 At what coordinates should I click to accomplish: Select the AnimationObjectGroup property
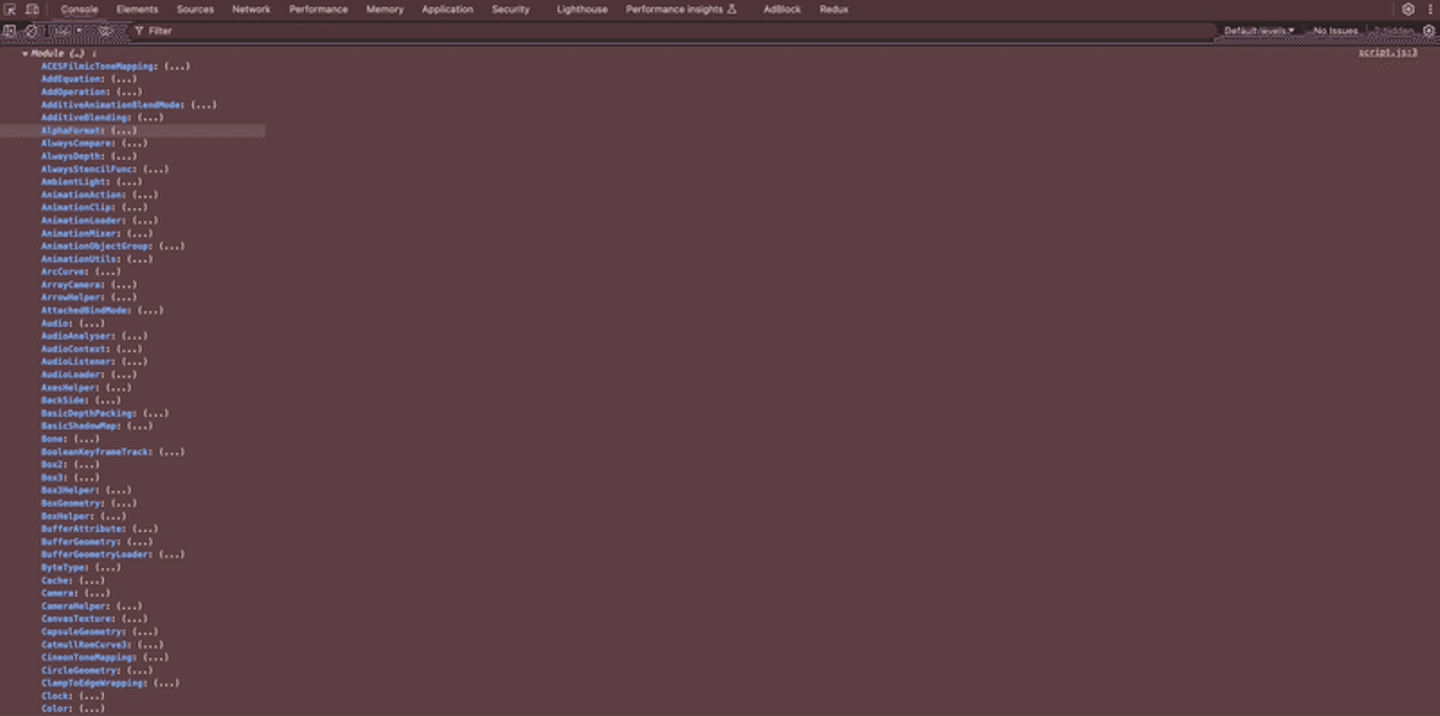(112, 246)
